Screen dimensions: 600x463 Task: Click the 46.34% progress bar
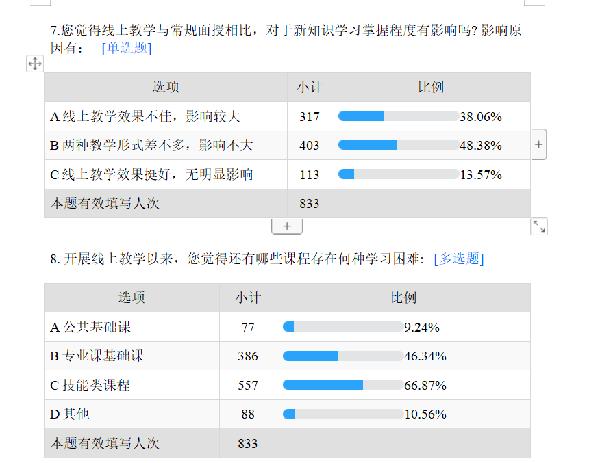tap(342, 355)
